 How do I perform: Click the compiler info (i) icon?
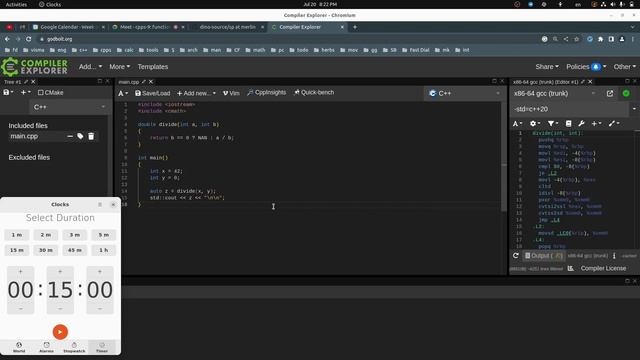614,256
